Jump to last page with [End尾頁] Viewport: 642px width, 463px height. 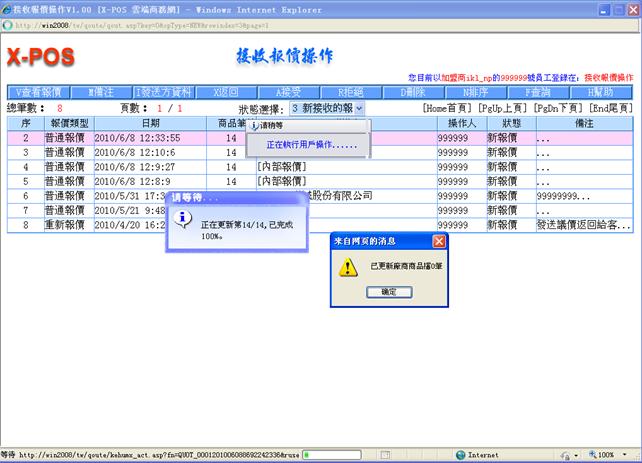click(610, 108)
